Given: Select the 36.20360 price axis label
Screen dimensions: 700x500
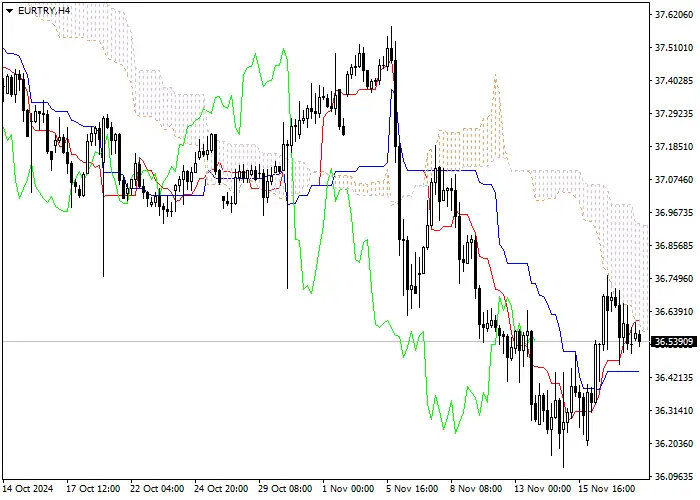Looking at the screenshot, I should click(674, 443).
